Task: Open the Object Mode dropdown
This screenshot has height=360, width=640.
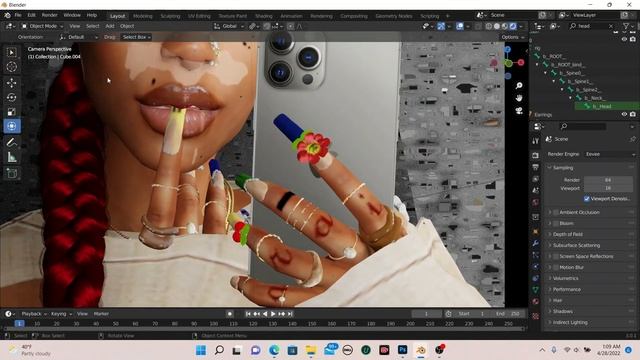Action: [x=42, y=26]
